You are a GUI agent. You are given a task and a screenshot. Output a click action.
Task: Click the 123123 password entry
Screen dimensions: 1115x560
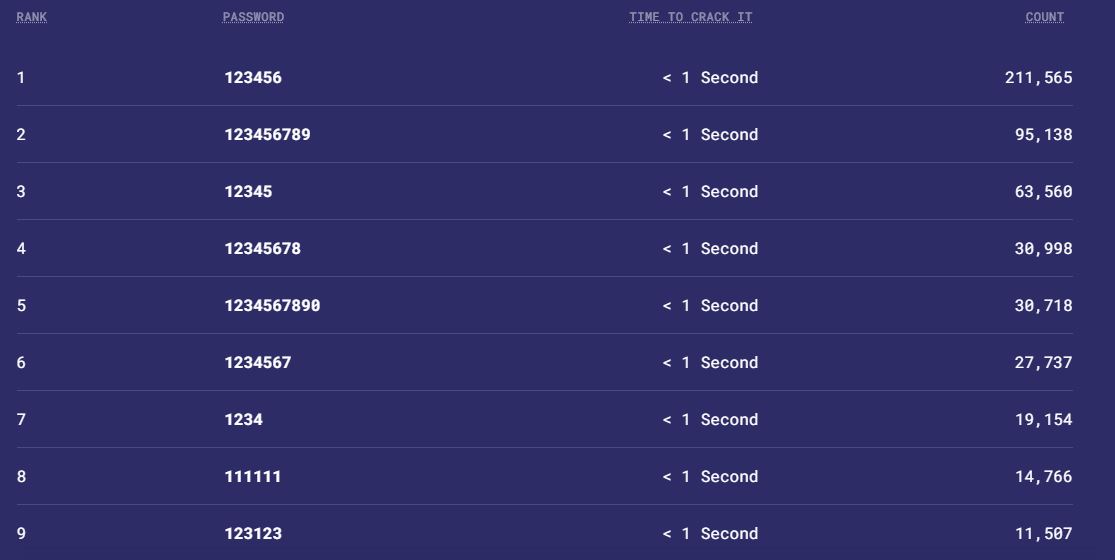point(253,534)
